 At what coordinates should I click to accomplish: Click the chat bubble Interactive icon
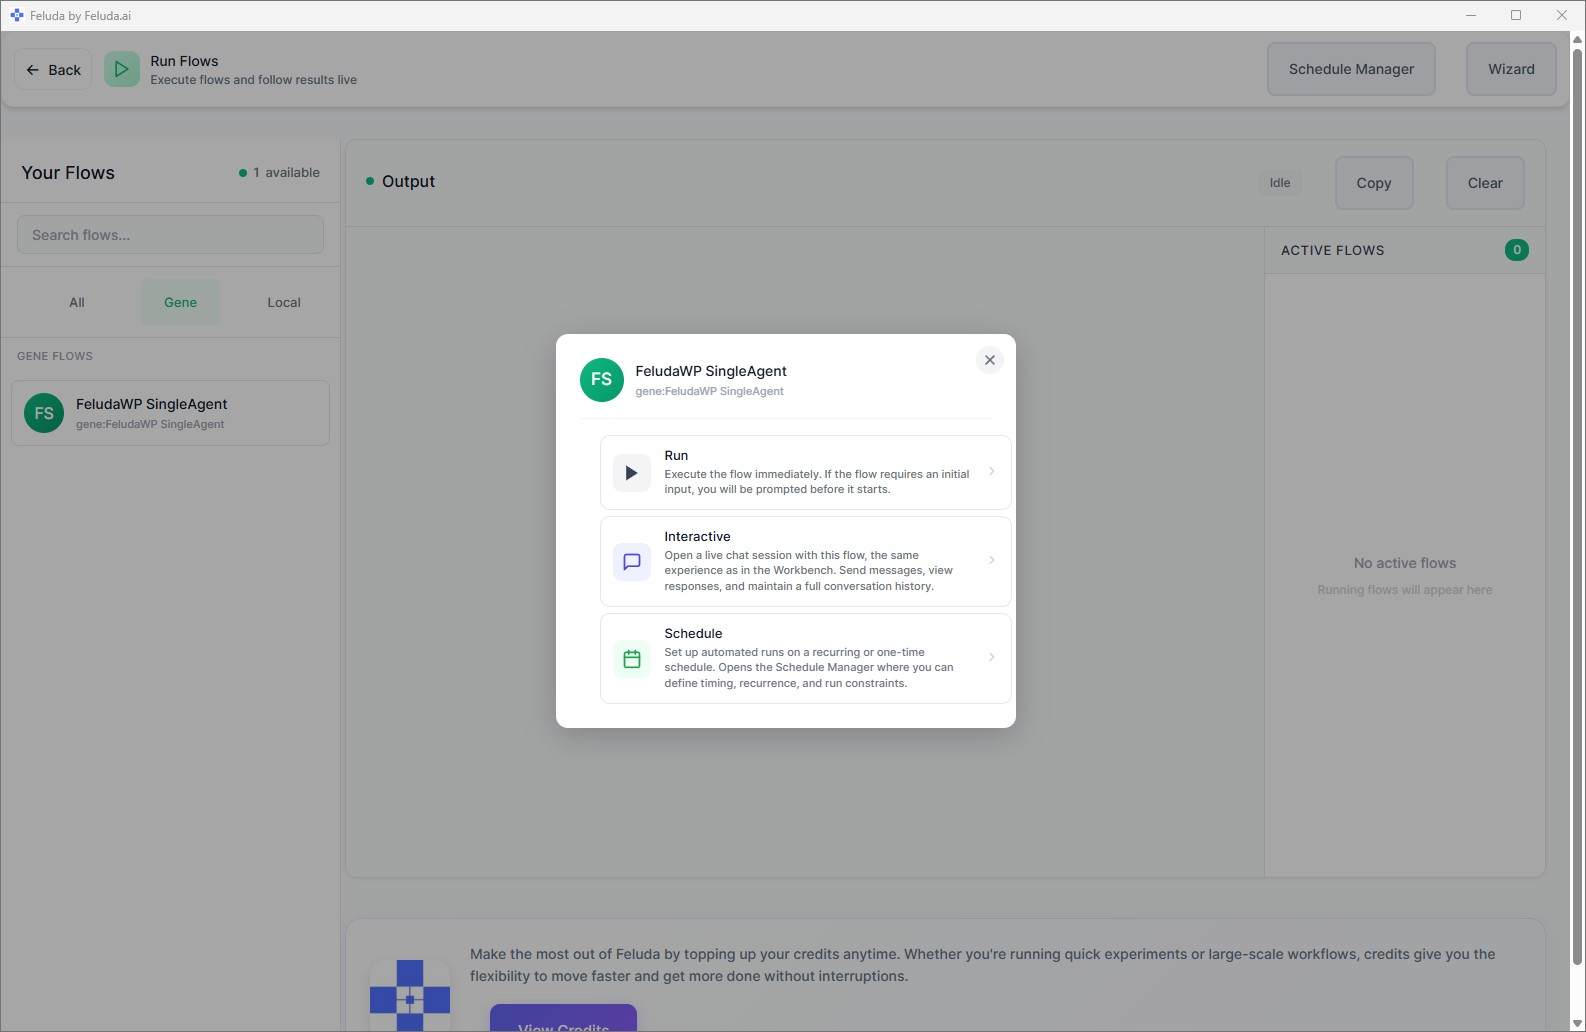pos(631,562)
